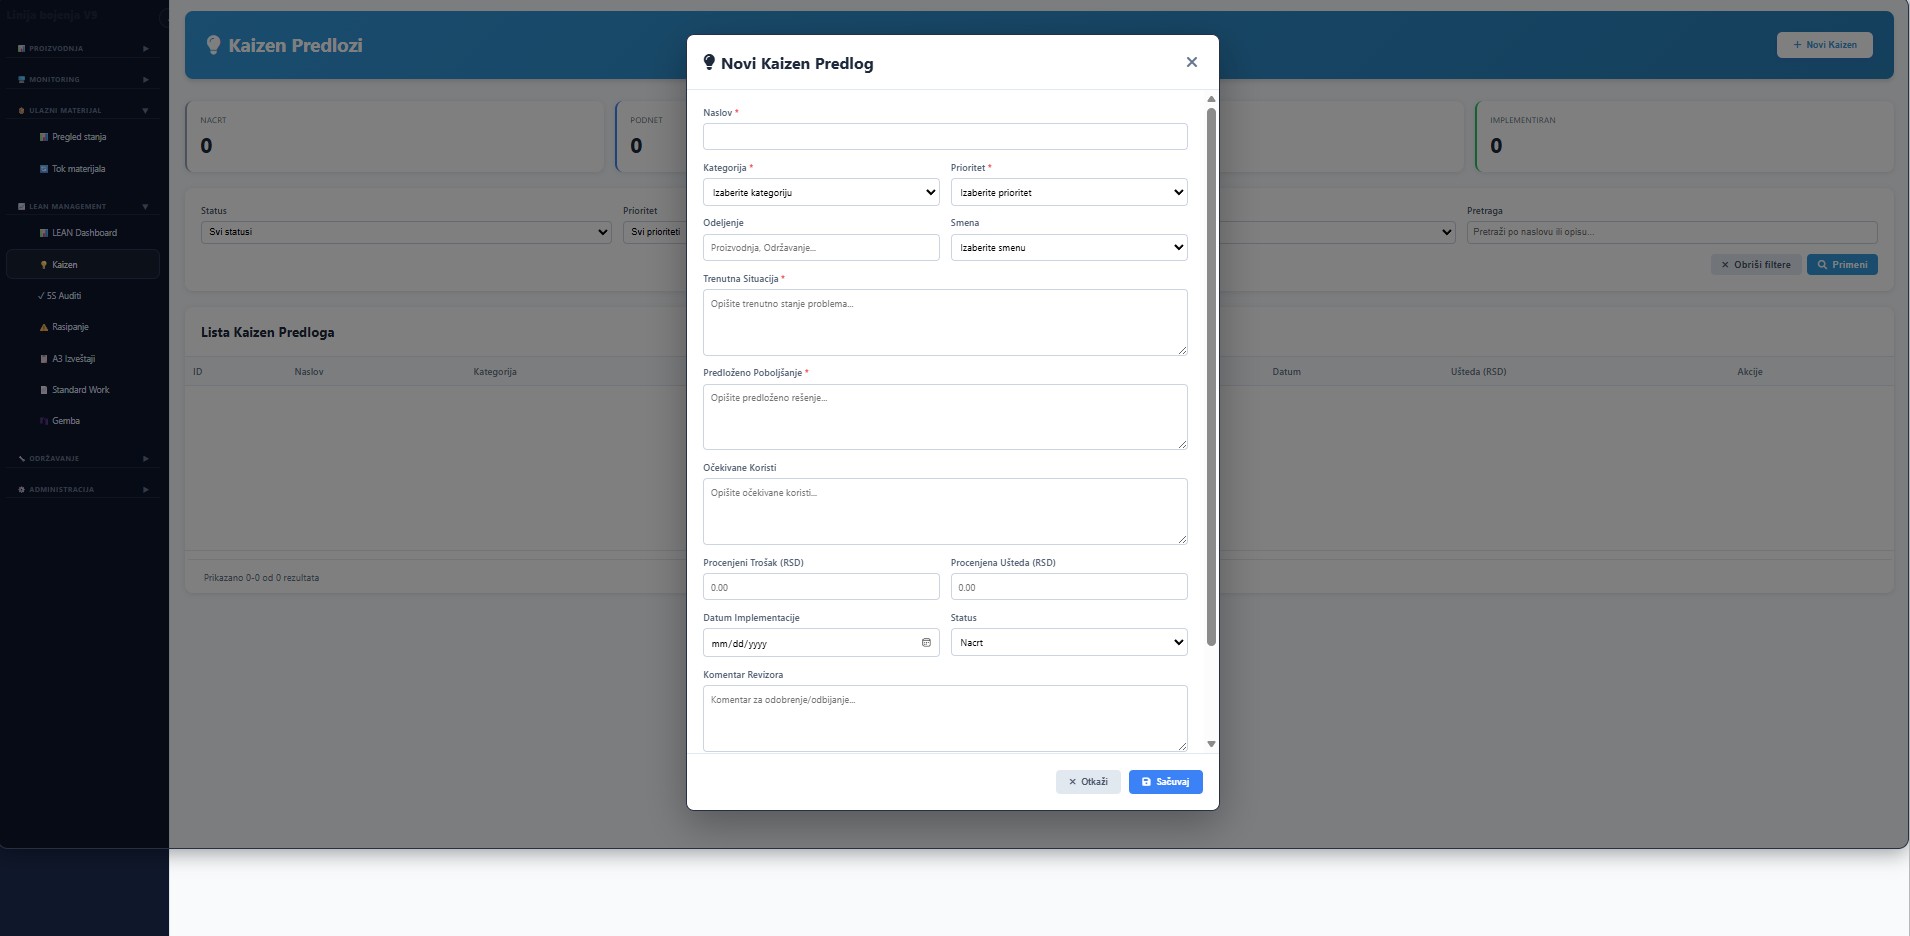Screen dimensions: 1910x936
Task: Close the Novi Kaizen Predlog dialog
Action: point(1191,62)
